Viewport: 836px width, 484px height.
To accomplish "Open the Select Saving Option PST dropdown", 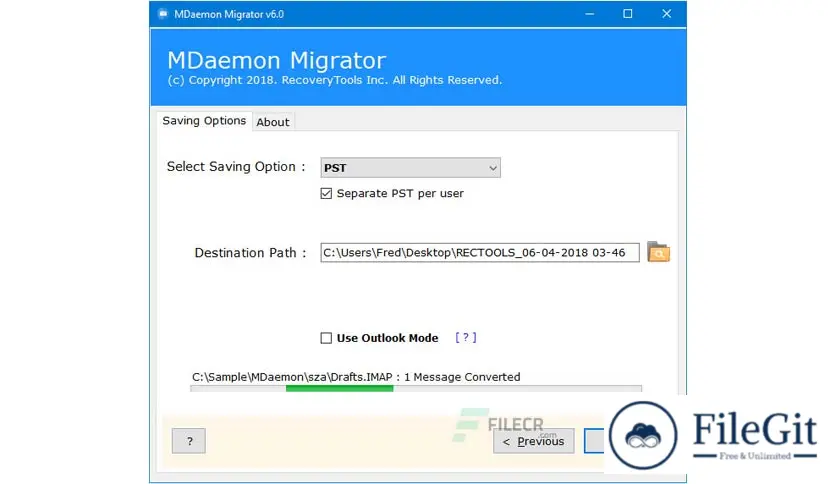I will (410, 167).
